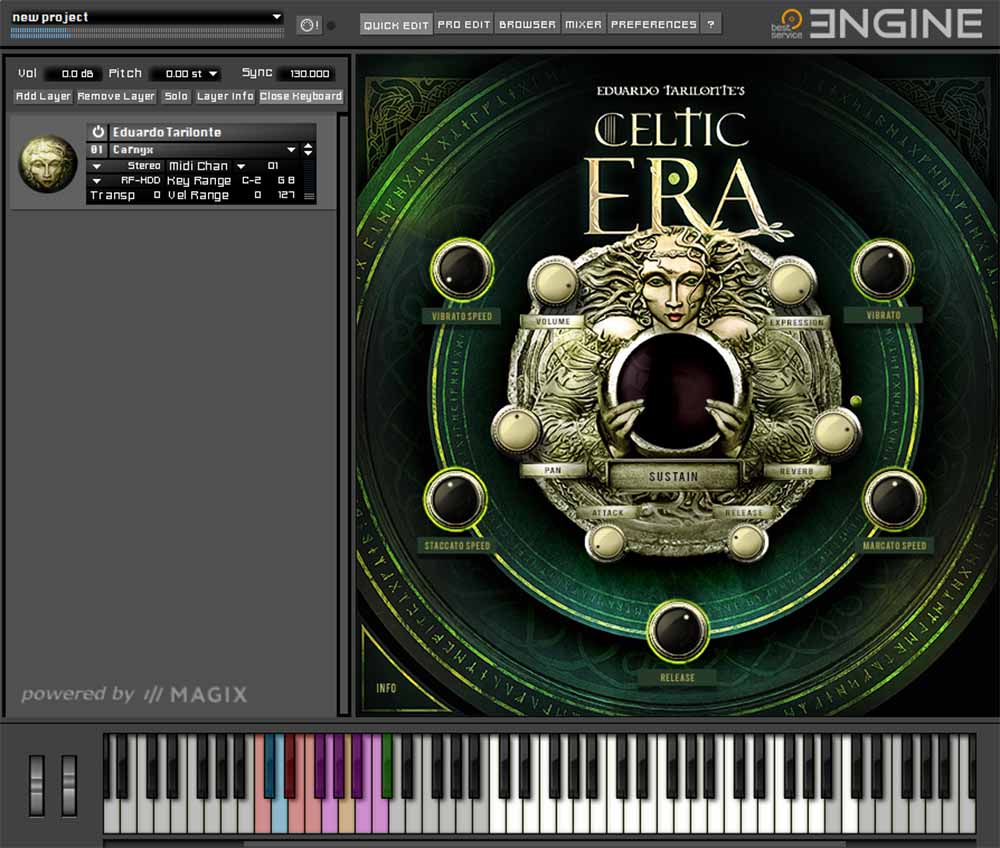Click the bottom Release knob
1000x848 pixels.
(678, 629)
